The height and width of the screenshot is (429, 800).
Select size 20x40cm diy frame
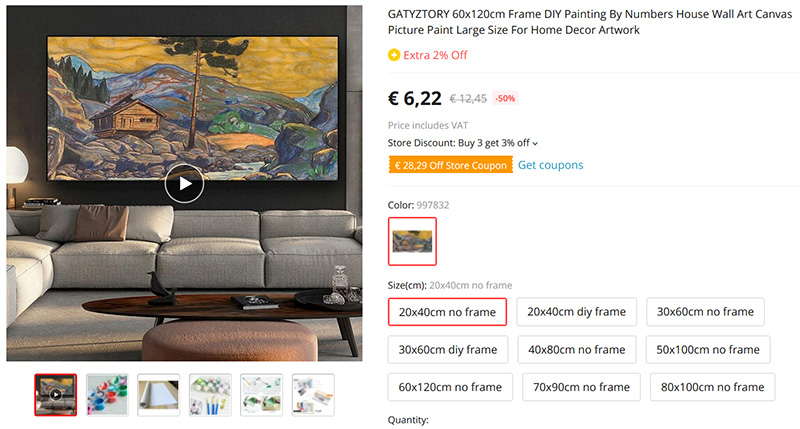coord(577,312)
